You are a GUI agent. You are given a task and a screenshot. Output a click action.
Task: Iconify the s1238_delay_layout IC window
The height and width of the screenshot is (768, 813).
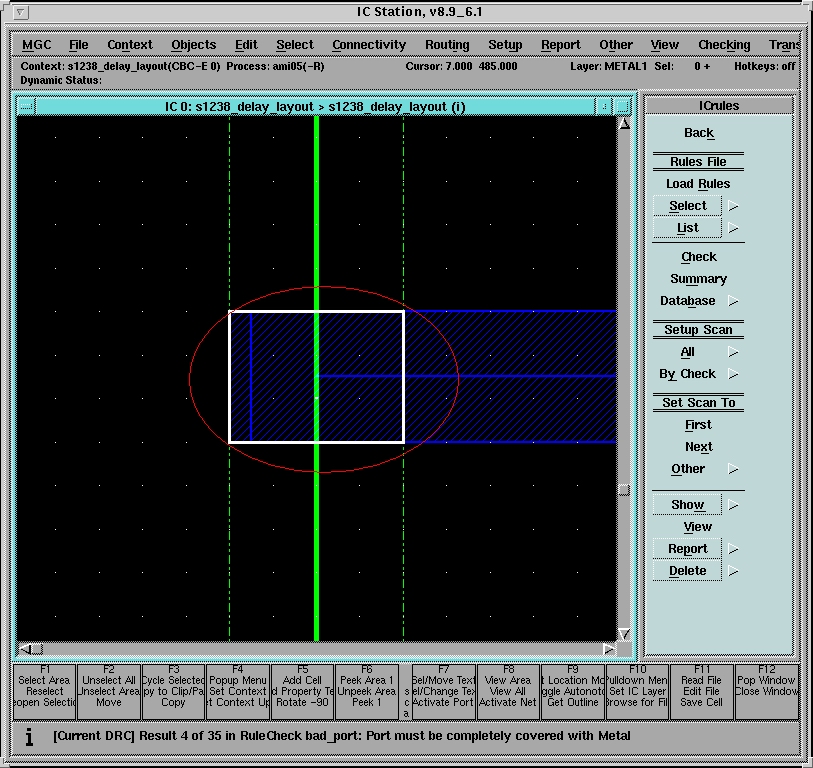point(604,106)
